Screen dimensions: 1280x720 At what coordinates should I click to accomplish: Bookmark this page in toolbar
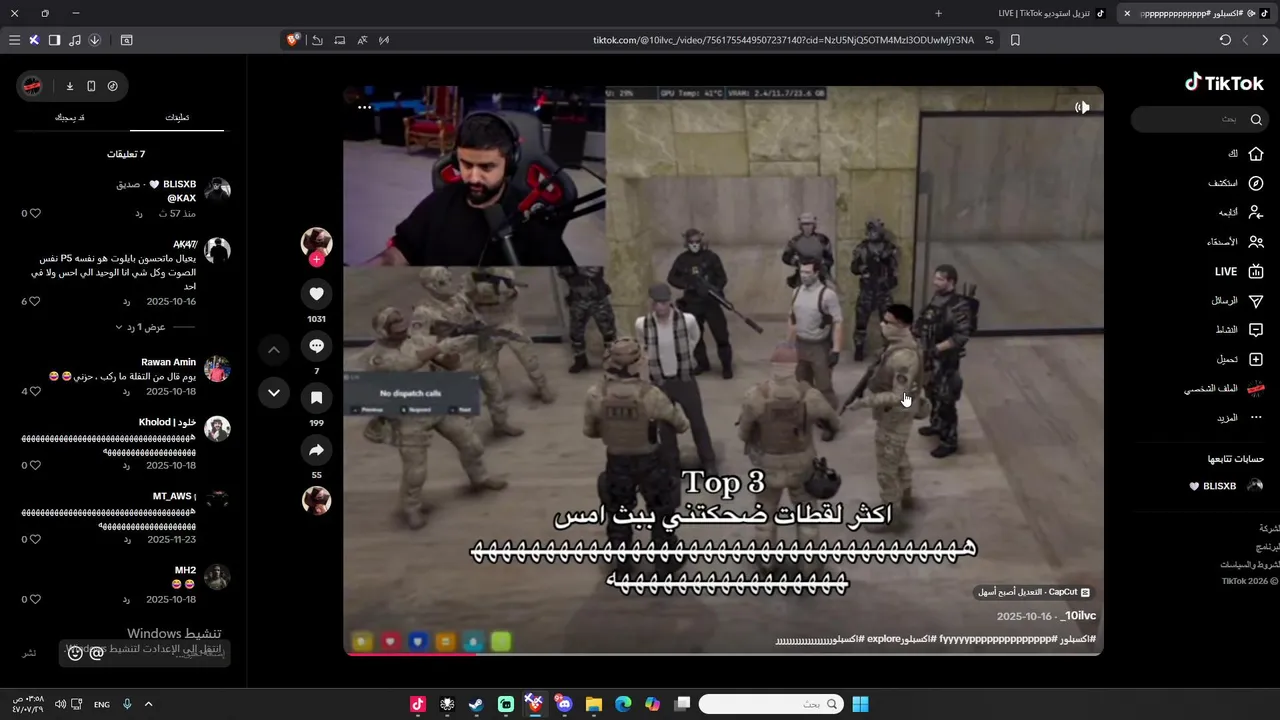(1015, 40)
